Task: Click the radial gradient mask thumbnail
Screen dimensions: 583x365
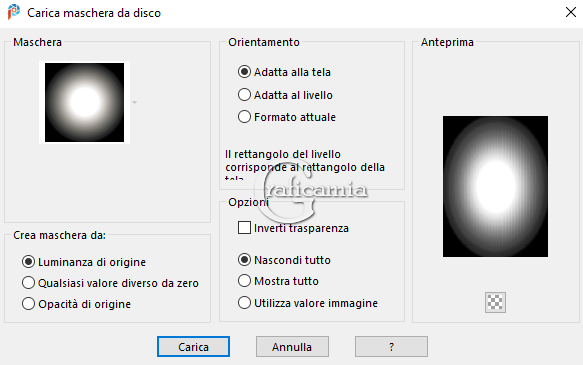Action: pyautogui.click(x=84, y=102)
